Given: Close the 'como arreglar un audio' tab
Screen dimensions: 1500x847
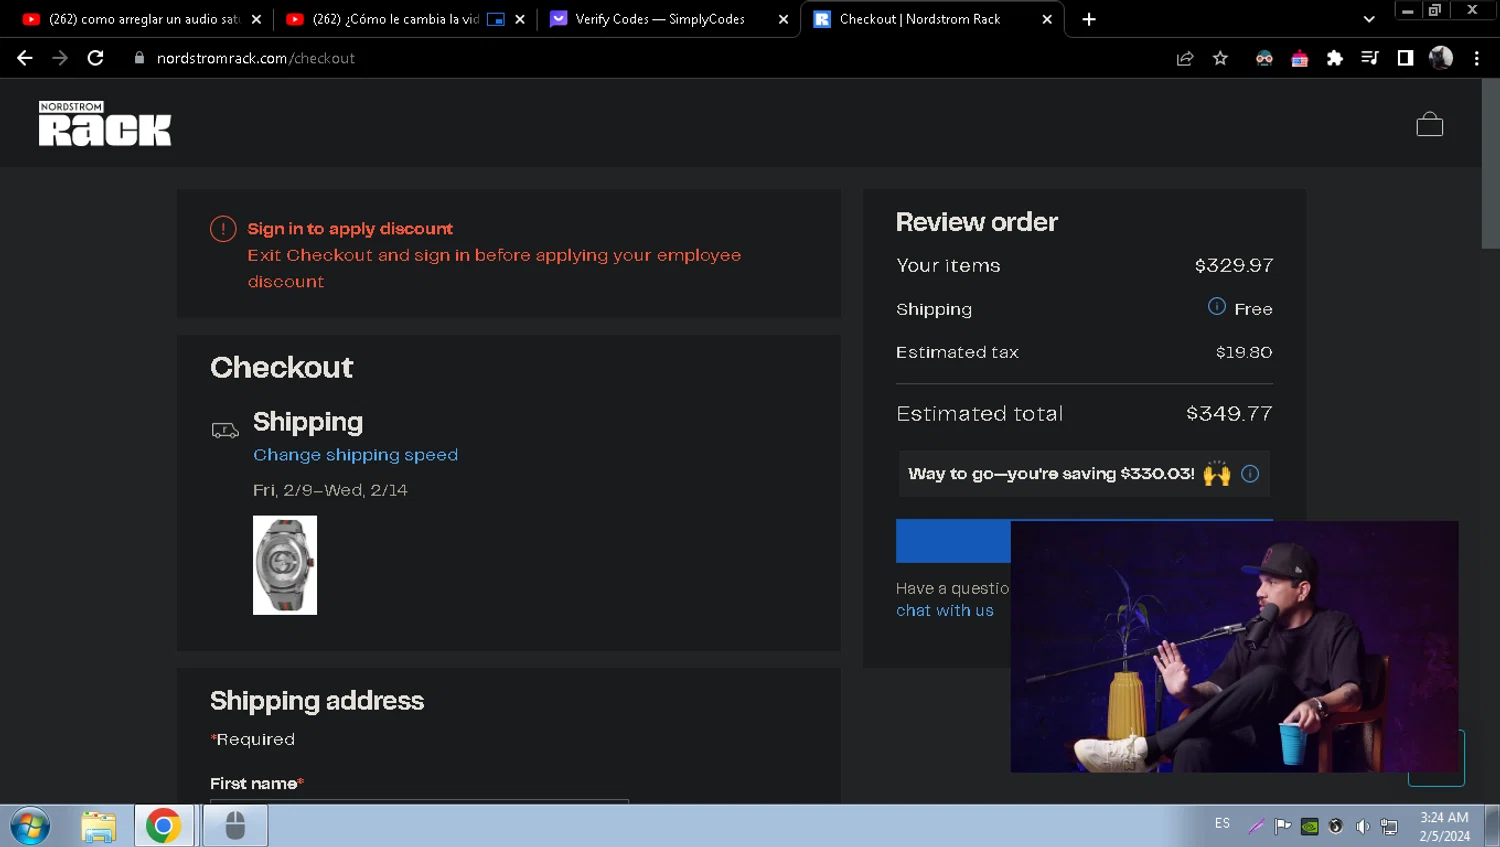Looking at the screenshot, I should point(257,19).
